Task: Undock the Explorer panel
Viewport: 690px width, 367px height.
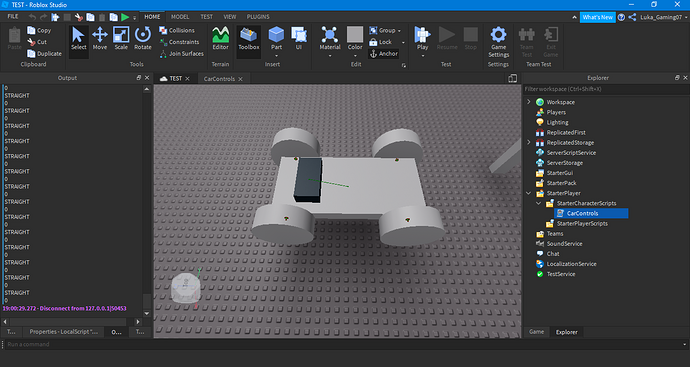Action: (677, 78)
